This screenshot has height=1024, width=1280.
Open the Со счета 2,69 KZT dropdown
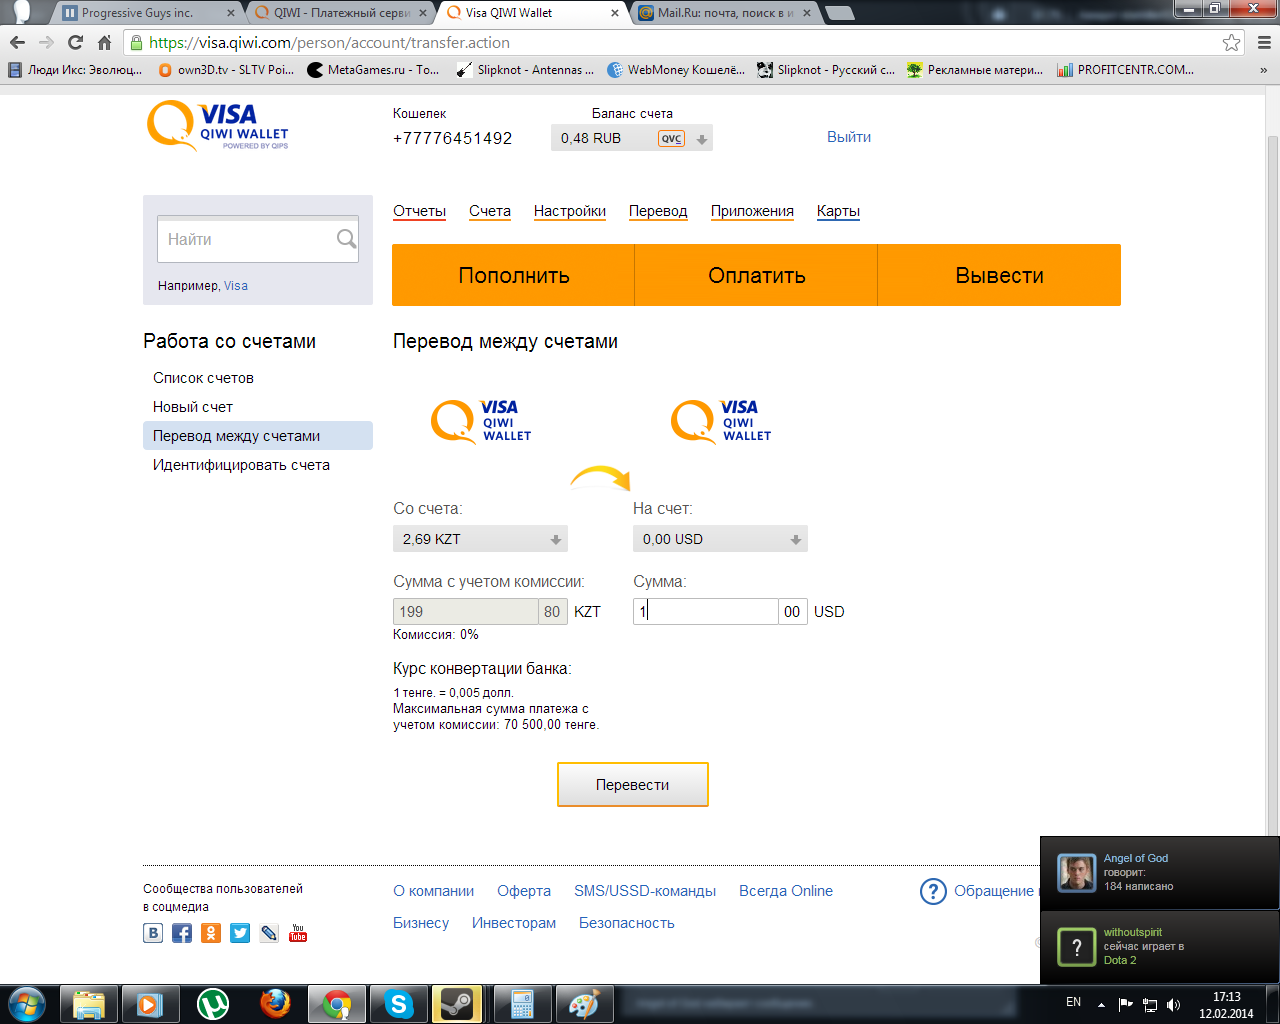tap(480, 539)
